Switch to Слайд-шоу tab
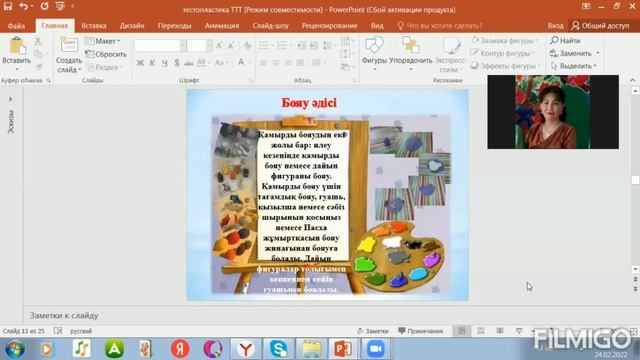The image size is (640, 360). pyautogui.click(x=270, y=26)
